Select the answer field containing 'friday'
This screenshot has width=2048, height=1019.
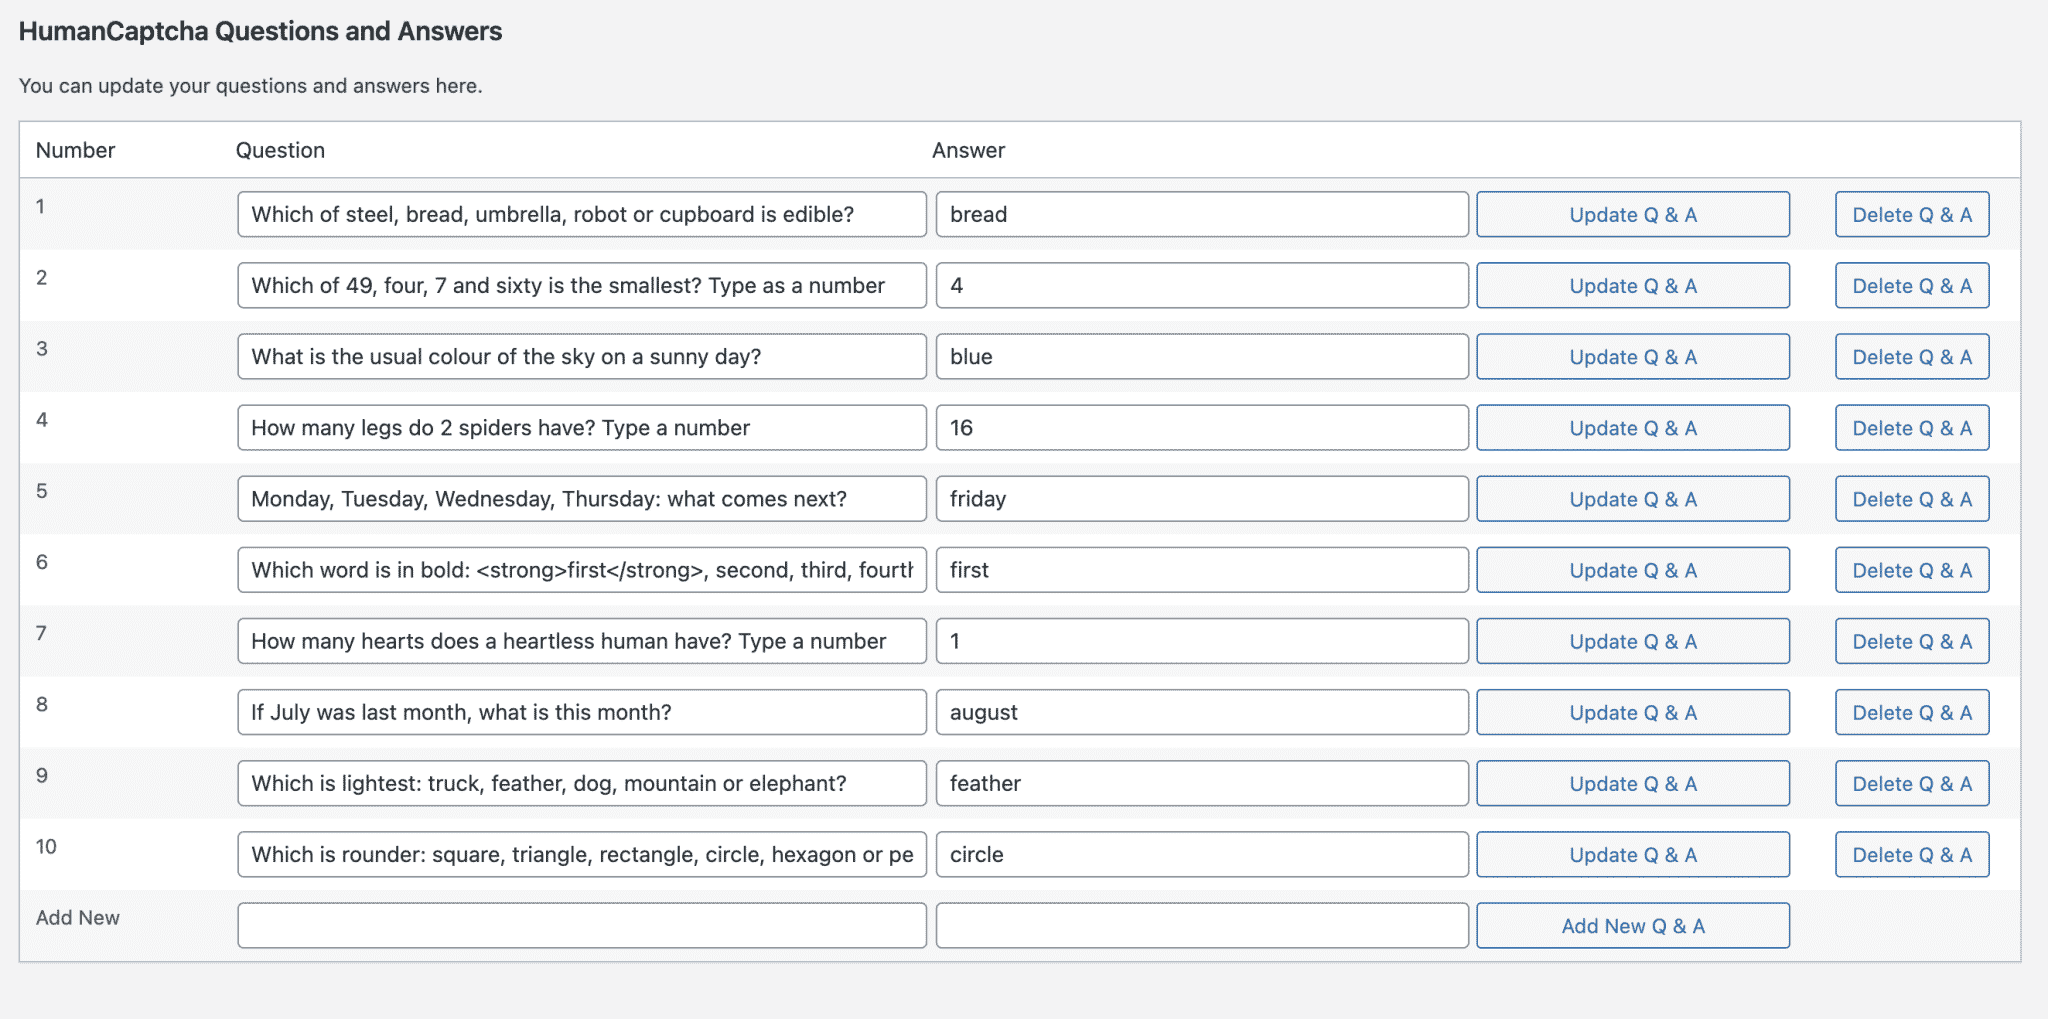1200,498
